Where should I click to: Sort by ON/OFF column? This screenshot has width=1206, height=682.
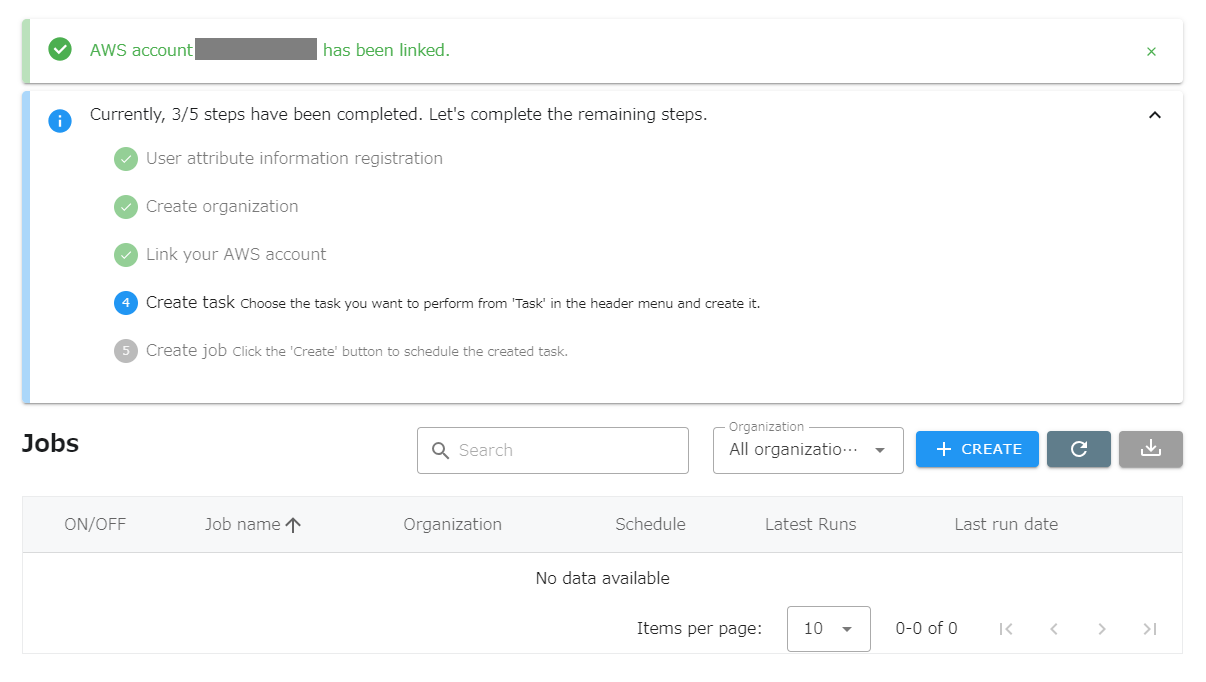pos(95,524)
